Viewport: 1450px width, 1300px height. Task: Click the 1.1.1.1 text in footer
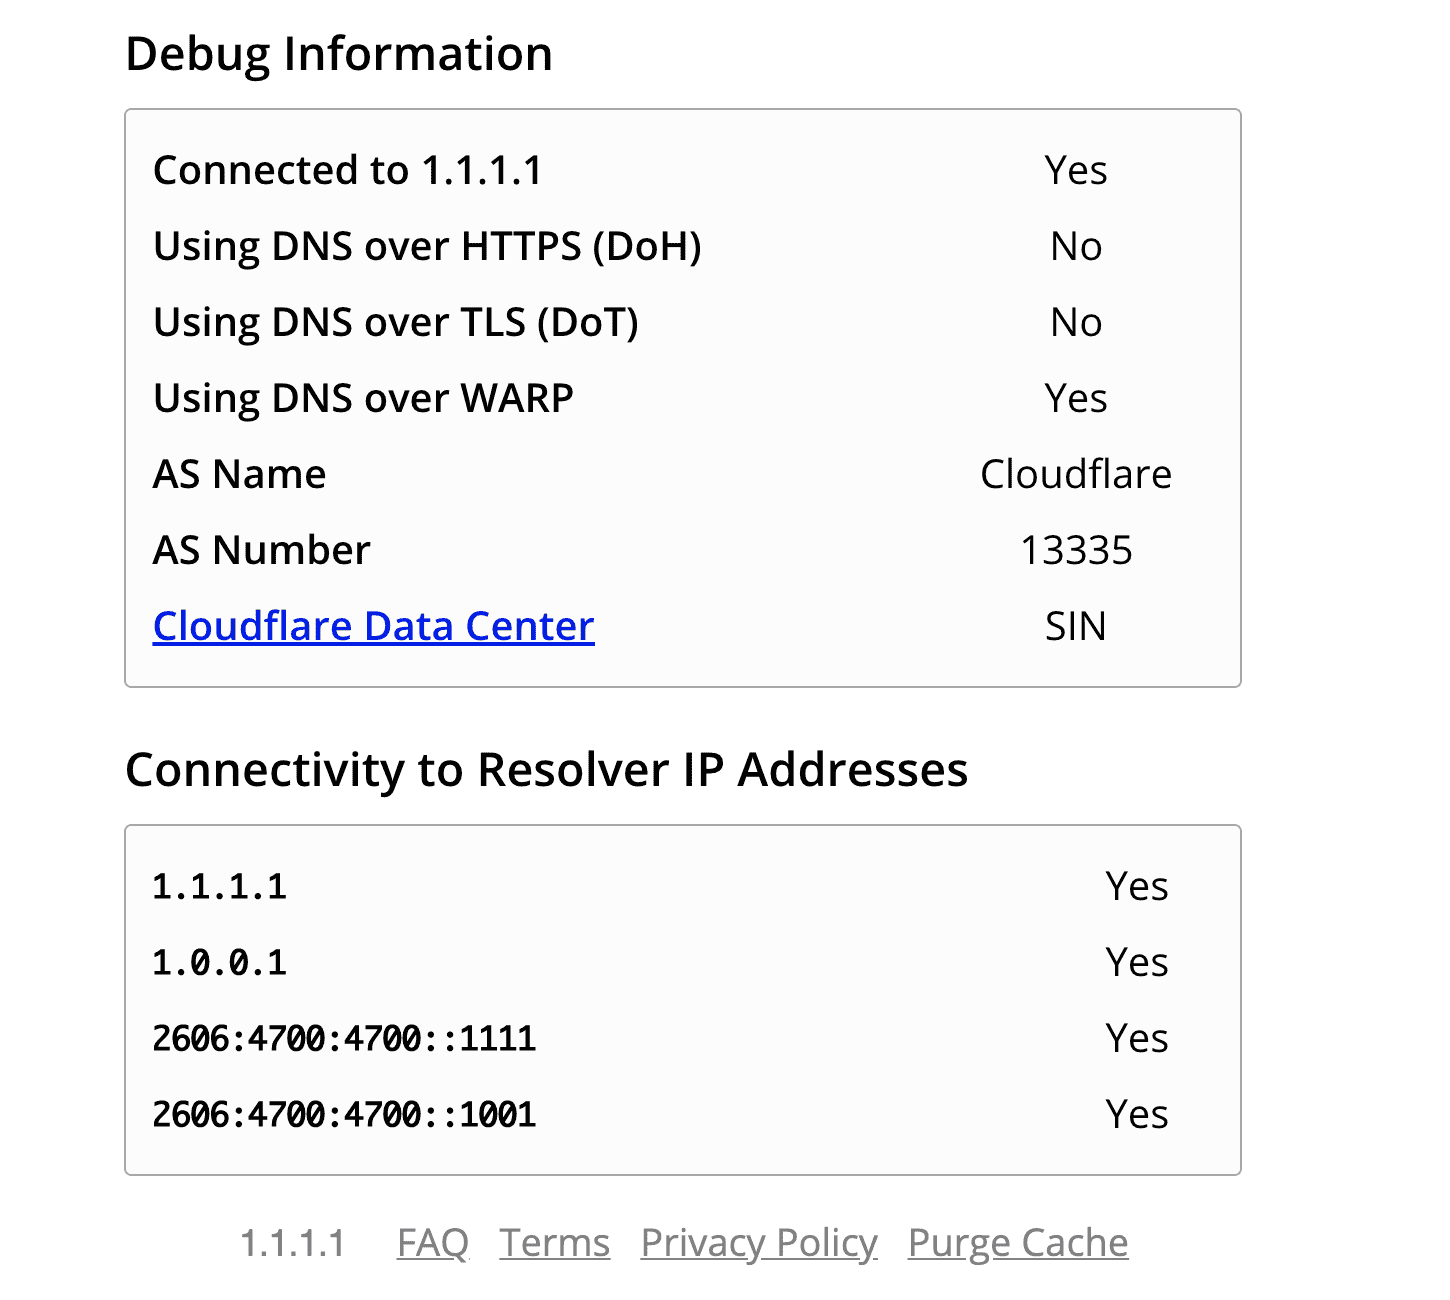coord(293,1243)
